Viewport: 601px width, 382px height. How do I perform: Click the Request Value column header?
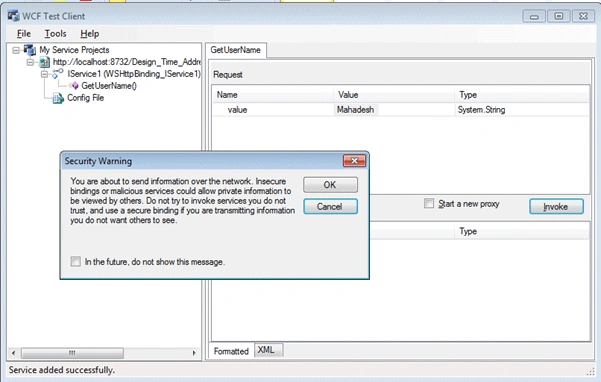(394, 95)
